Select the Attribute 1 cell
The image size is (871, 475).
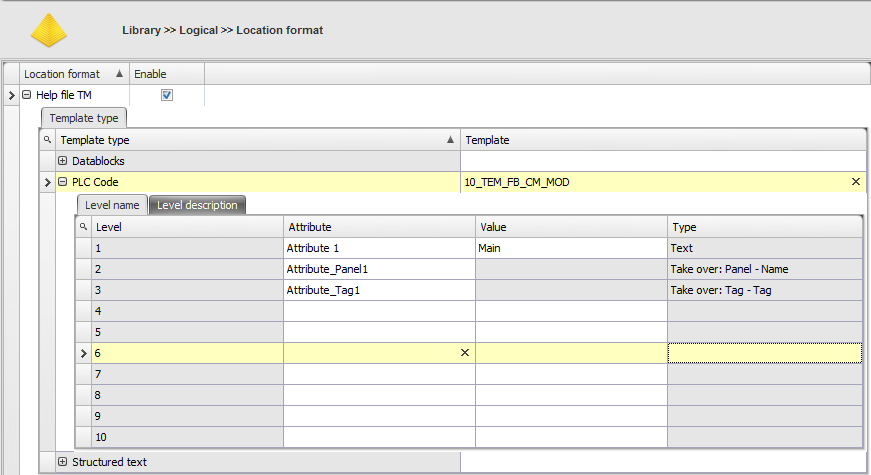coord(379,248)
